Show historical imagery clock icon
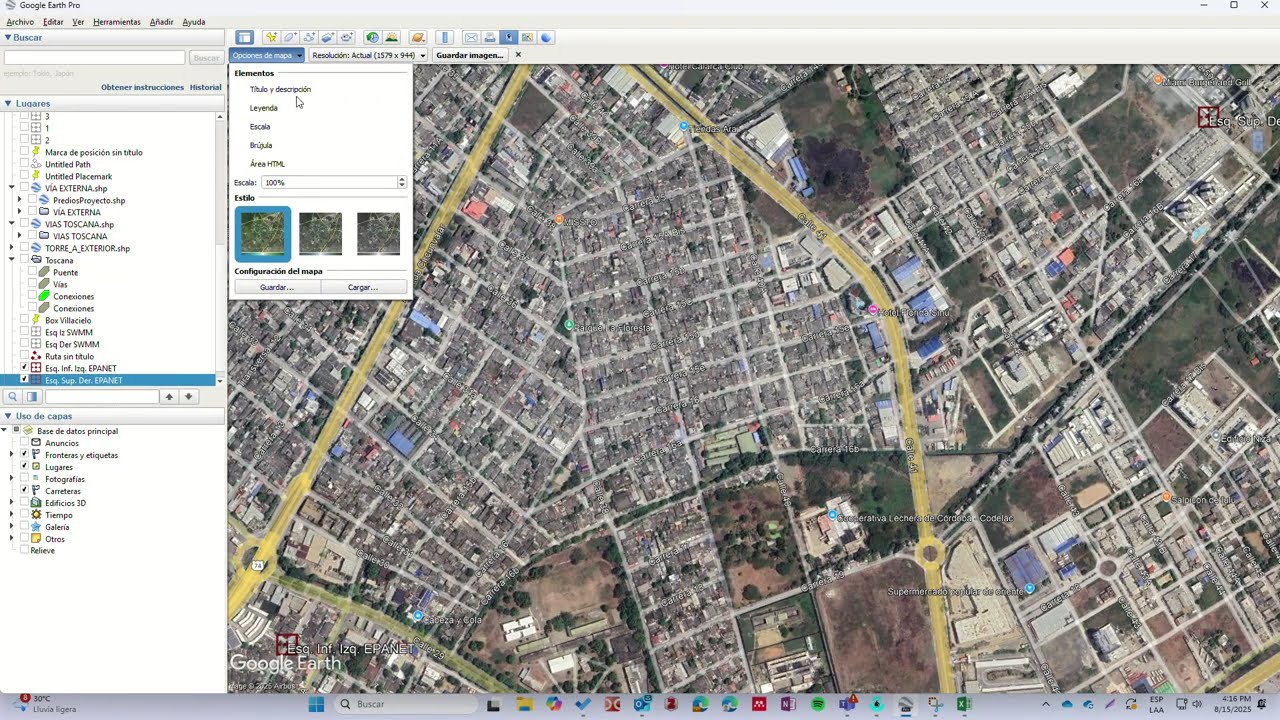The image size is (1280, 720). 372,38
